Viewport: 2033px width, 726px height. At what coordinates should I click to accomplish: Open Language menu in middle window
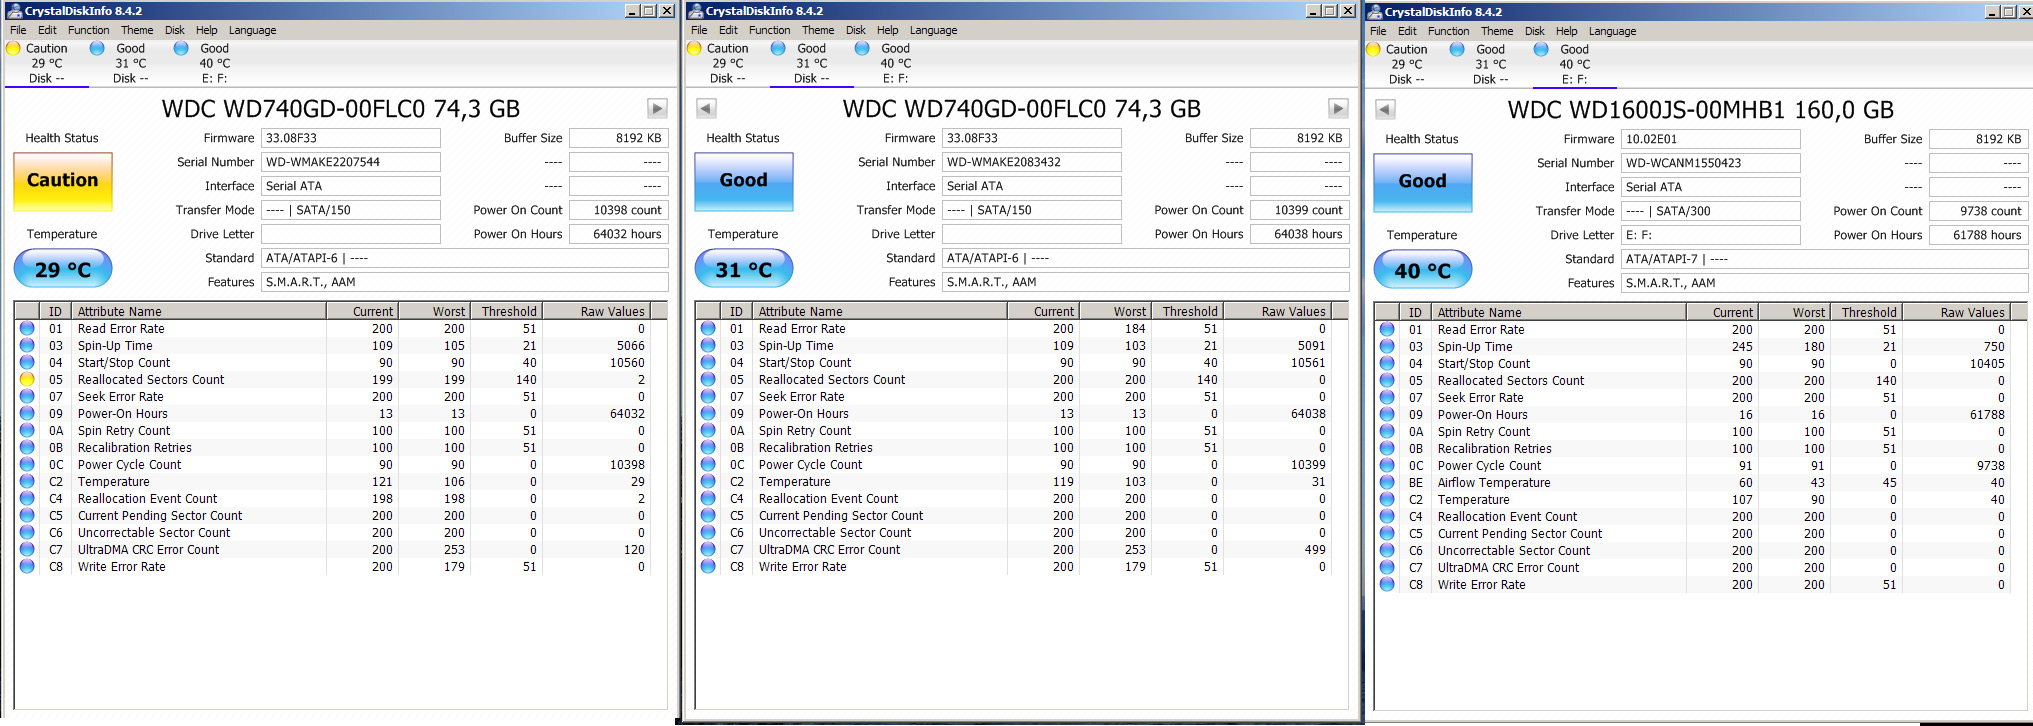[x=933, y=30]
